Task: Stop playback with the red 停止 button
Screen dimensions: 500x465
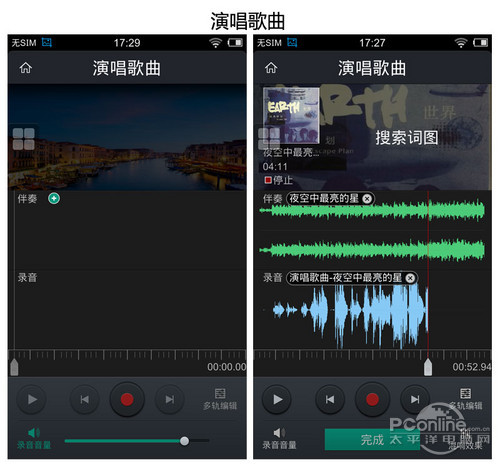Action: click(278, 180)
